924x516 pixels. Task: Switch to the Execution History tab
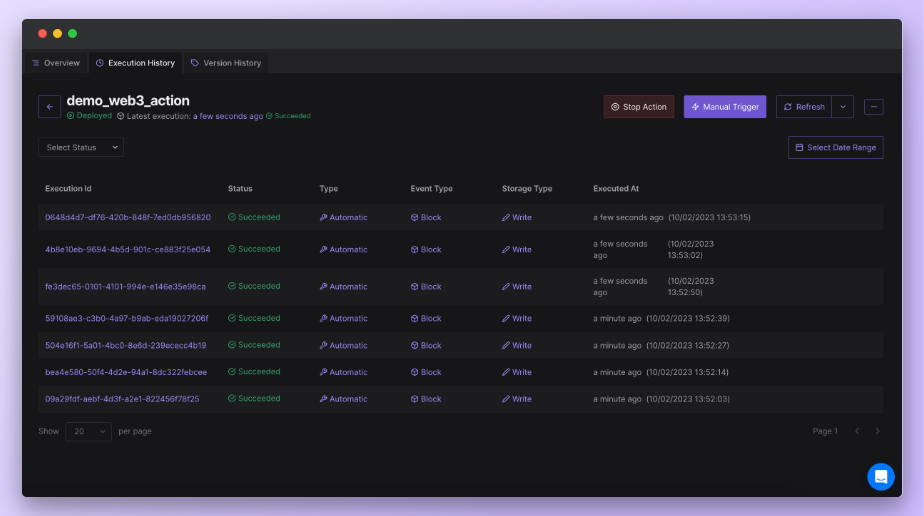(x=136, y=63)
